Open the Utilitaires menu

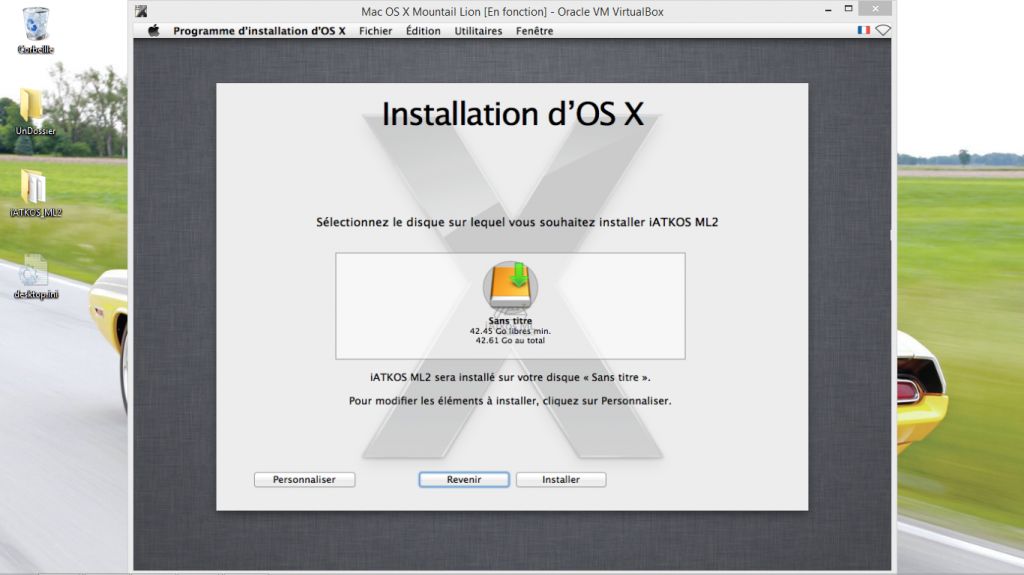pyautogui.click(x=478, y=31)
